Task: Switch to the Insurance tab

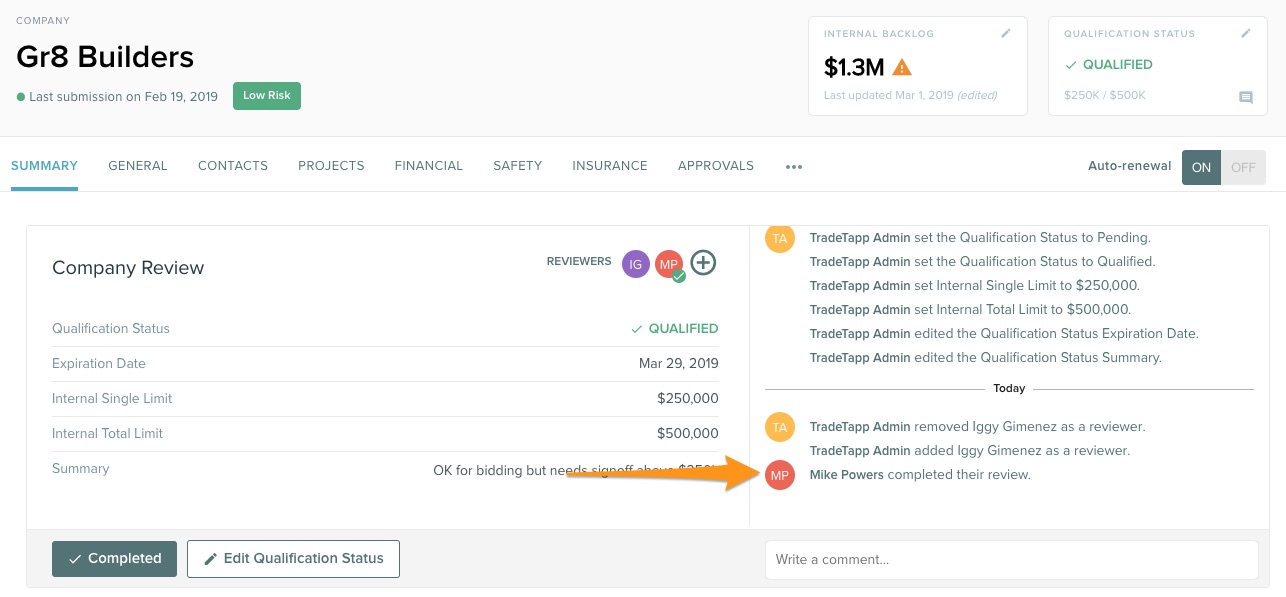Action: click(x=609, y=166)
